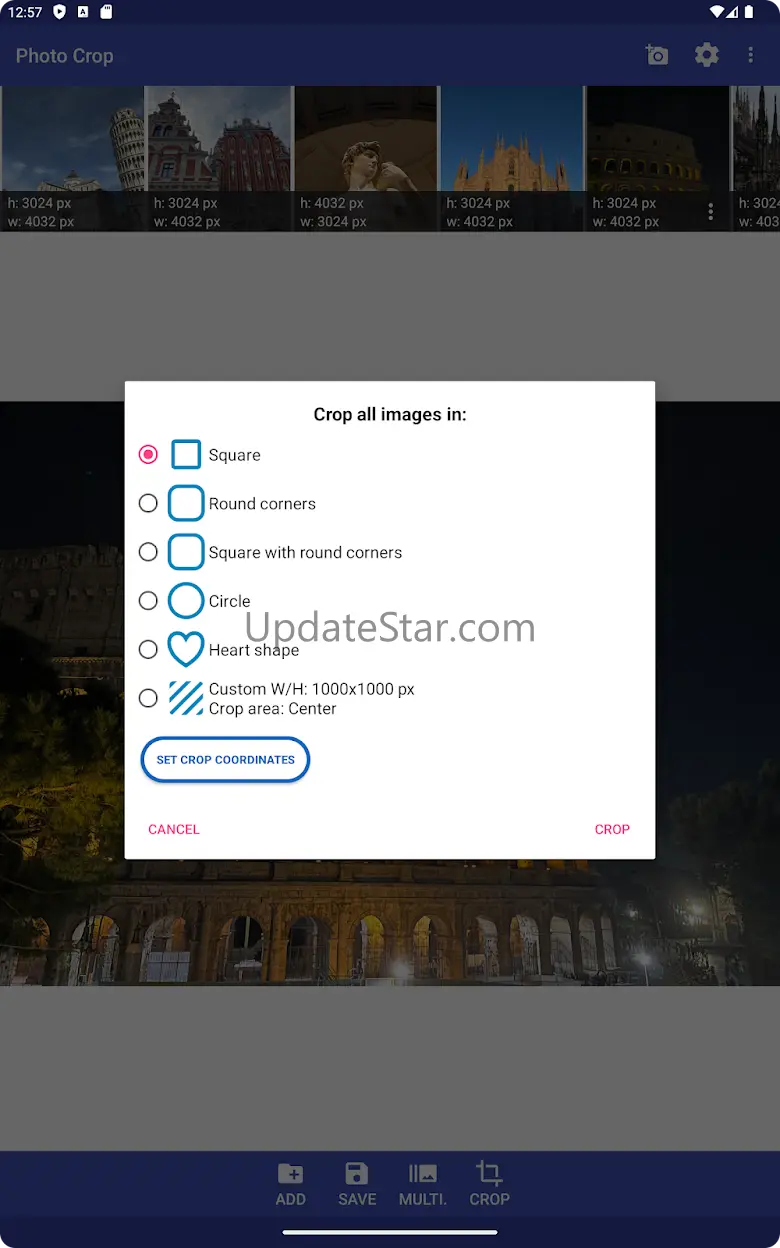Select the Leaning Tower of Pisa thumbnail

click(72, 159)
